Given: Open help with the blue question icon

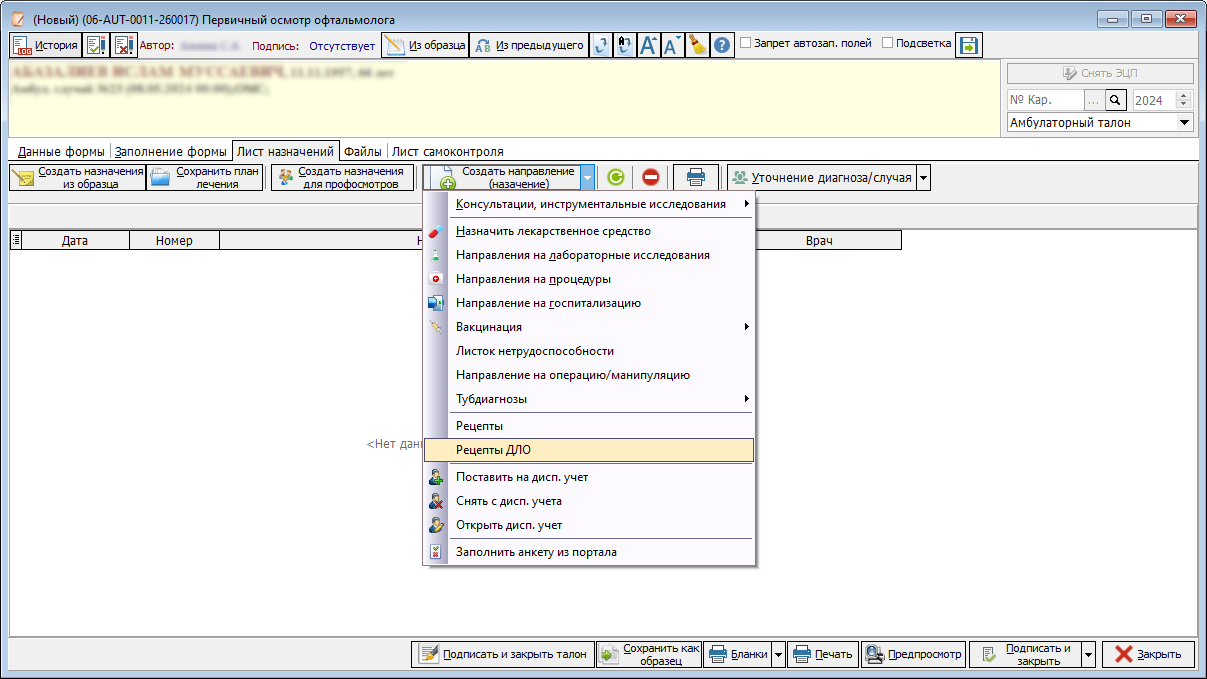Looking at the screenshot, I should 722,45.
